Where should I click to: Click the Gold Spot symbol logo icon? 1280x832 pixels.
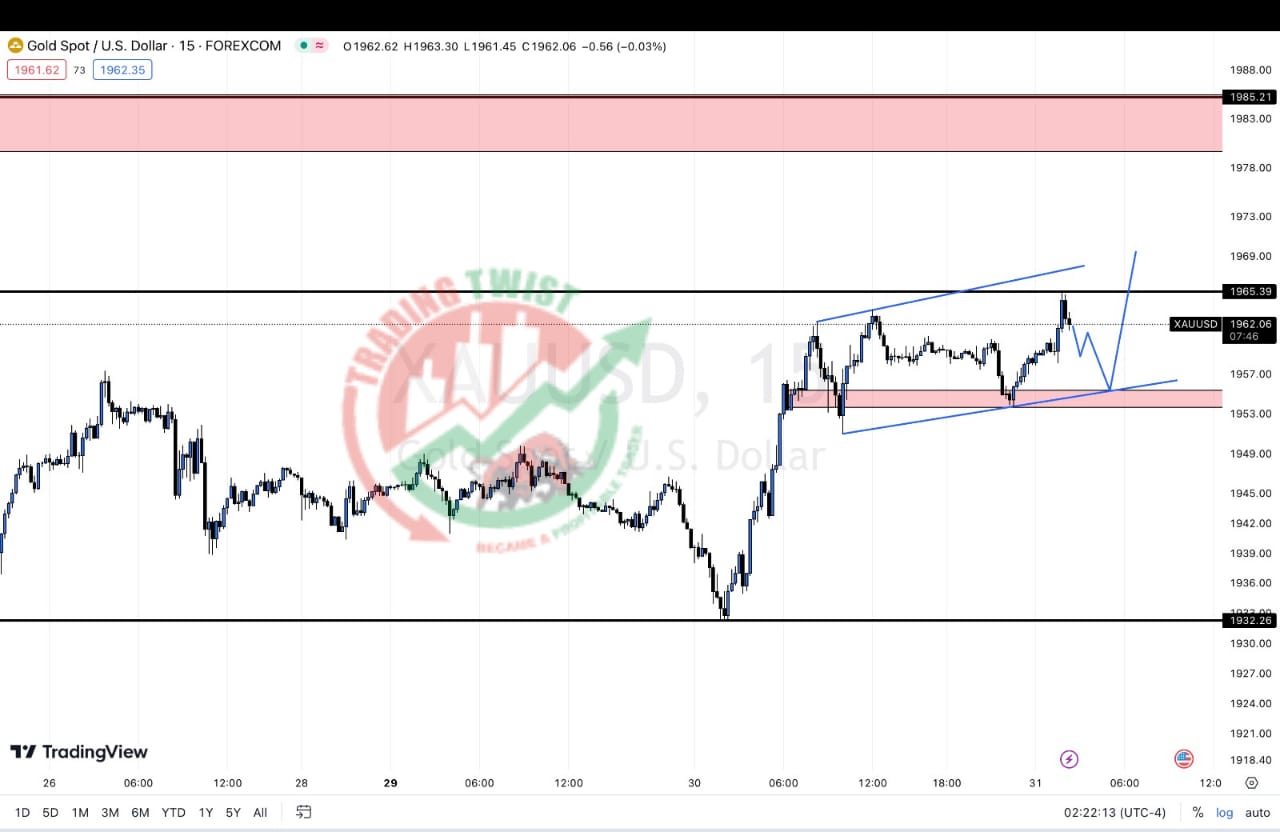coord(16,46)
